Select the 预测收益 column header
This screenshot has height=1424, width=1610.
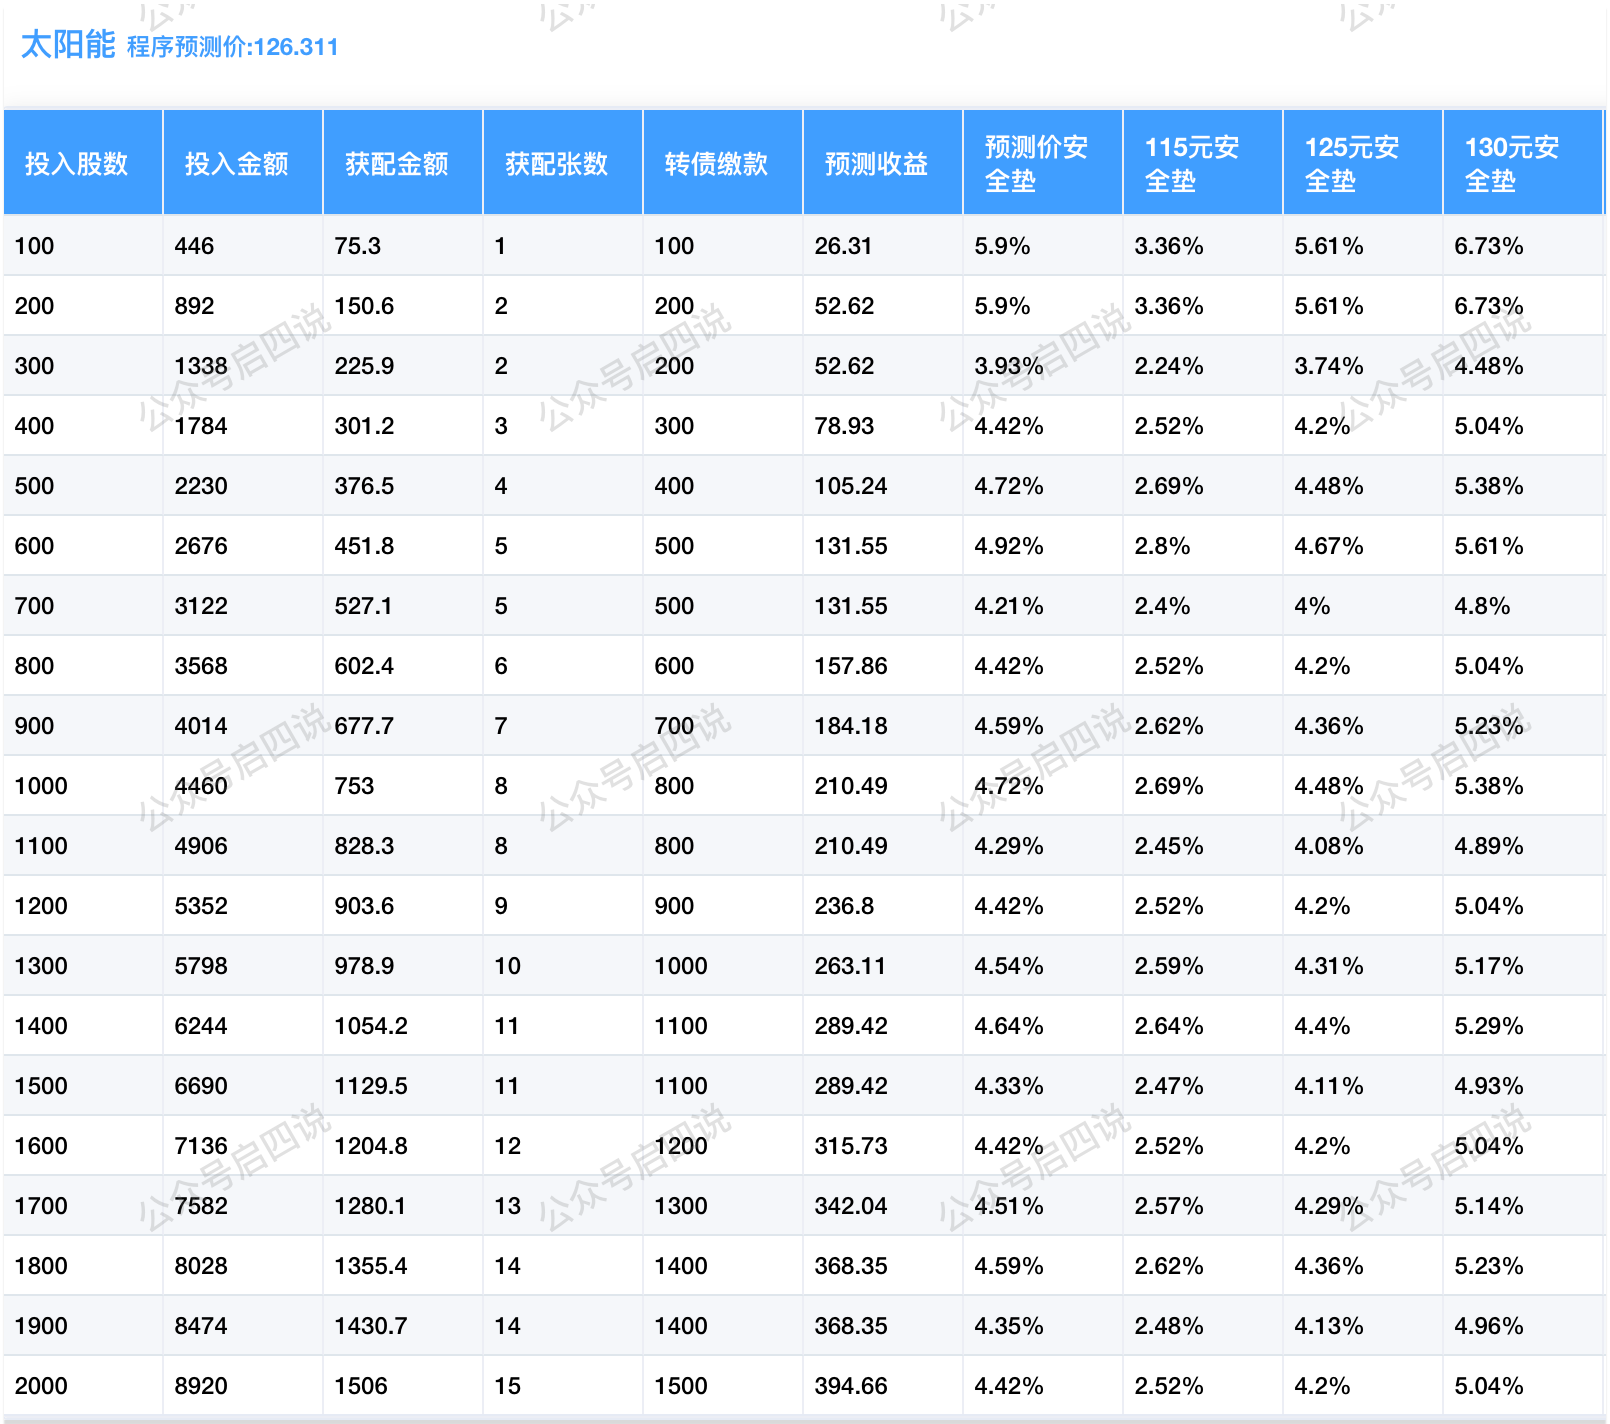pyautogui.click(x=877, y=164)
